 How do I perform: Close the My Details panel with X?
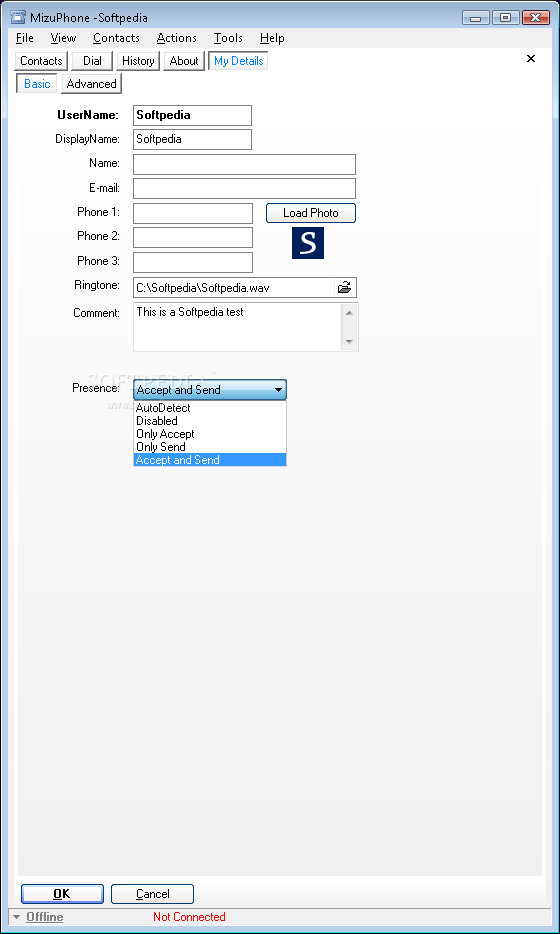pos(531,58)
